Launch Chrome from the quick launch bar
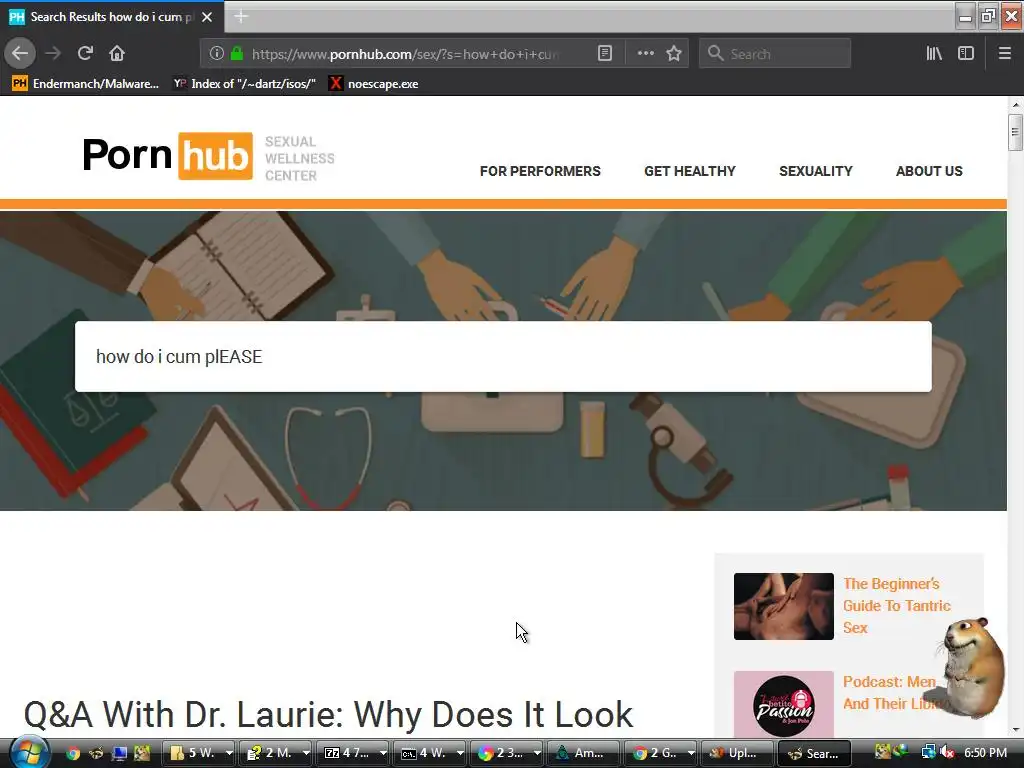Screen dimensions: 1024x768 click(x=72, y=753)
